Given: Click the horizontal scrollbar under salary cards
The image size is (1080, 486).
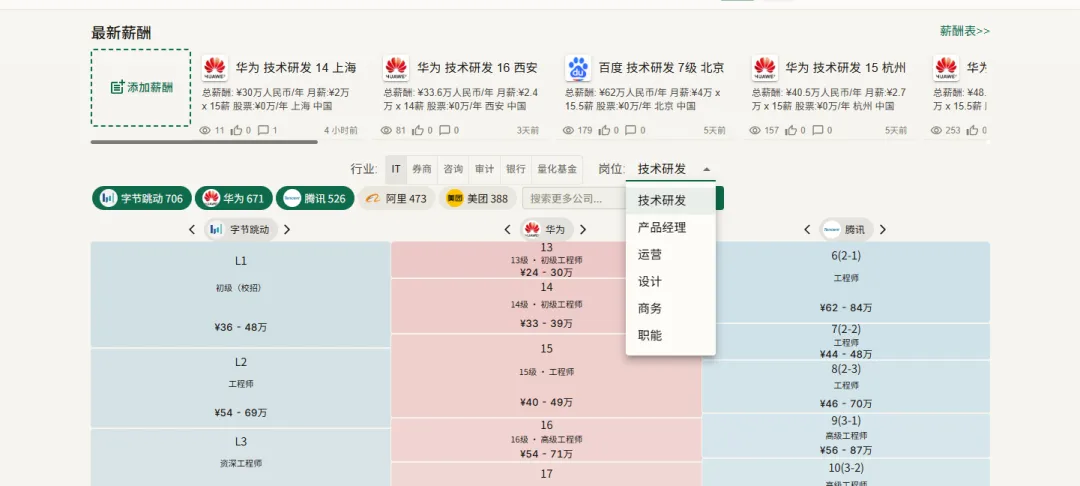Looking at the screenshot, I should (x=204, y=142).
